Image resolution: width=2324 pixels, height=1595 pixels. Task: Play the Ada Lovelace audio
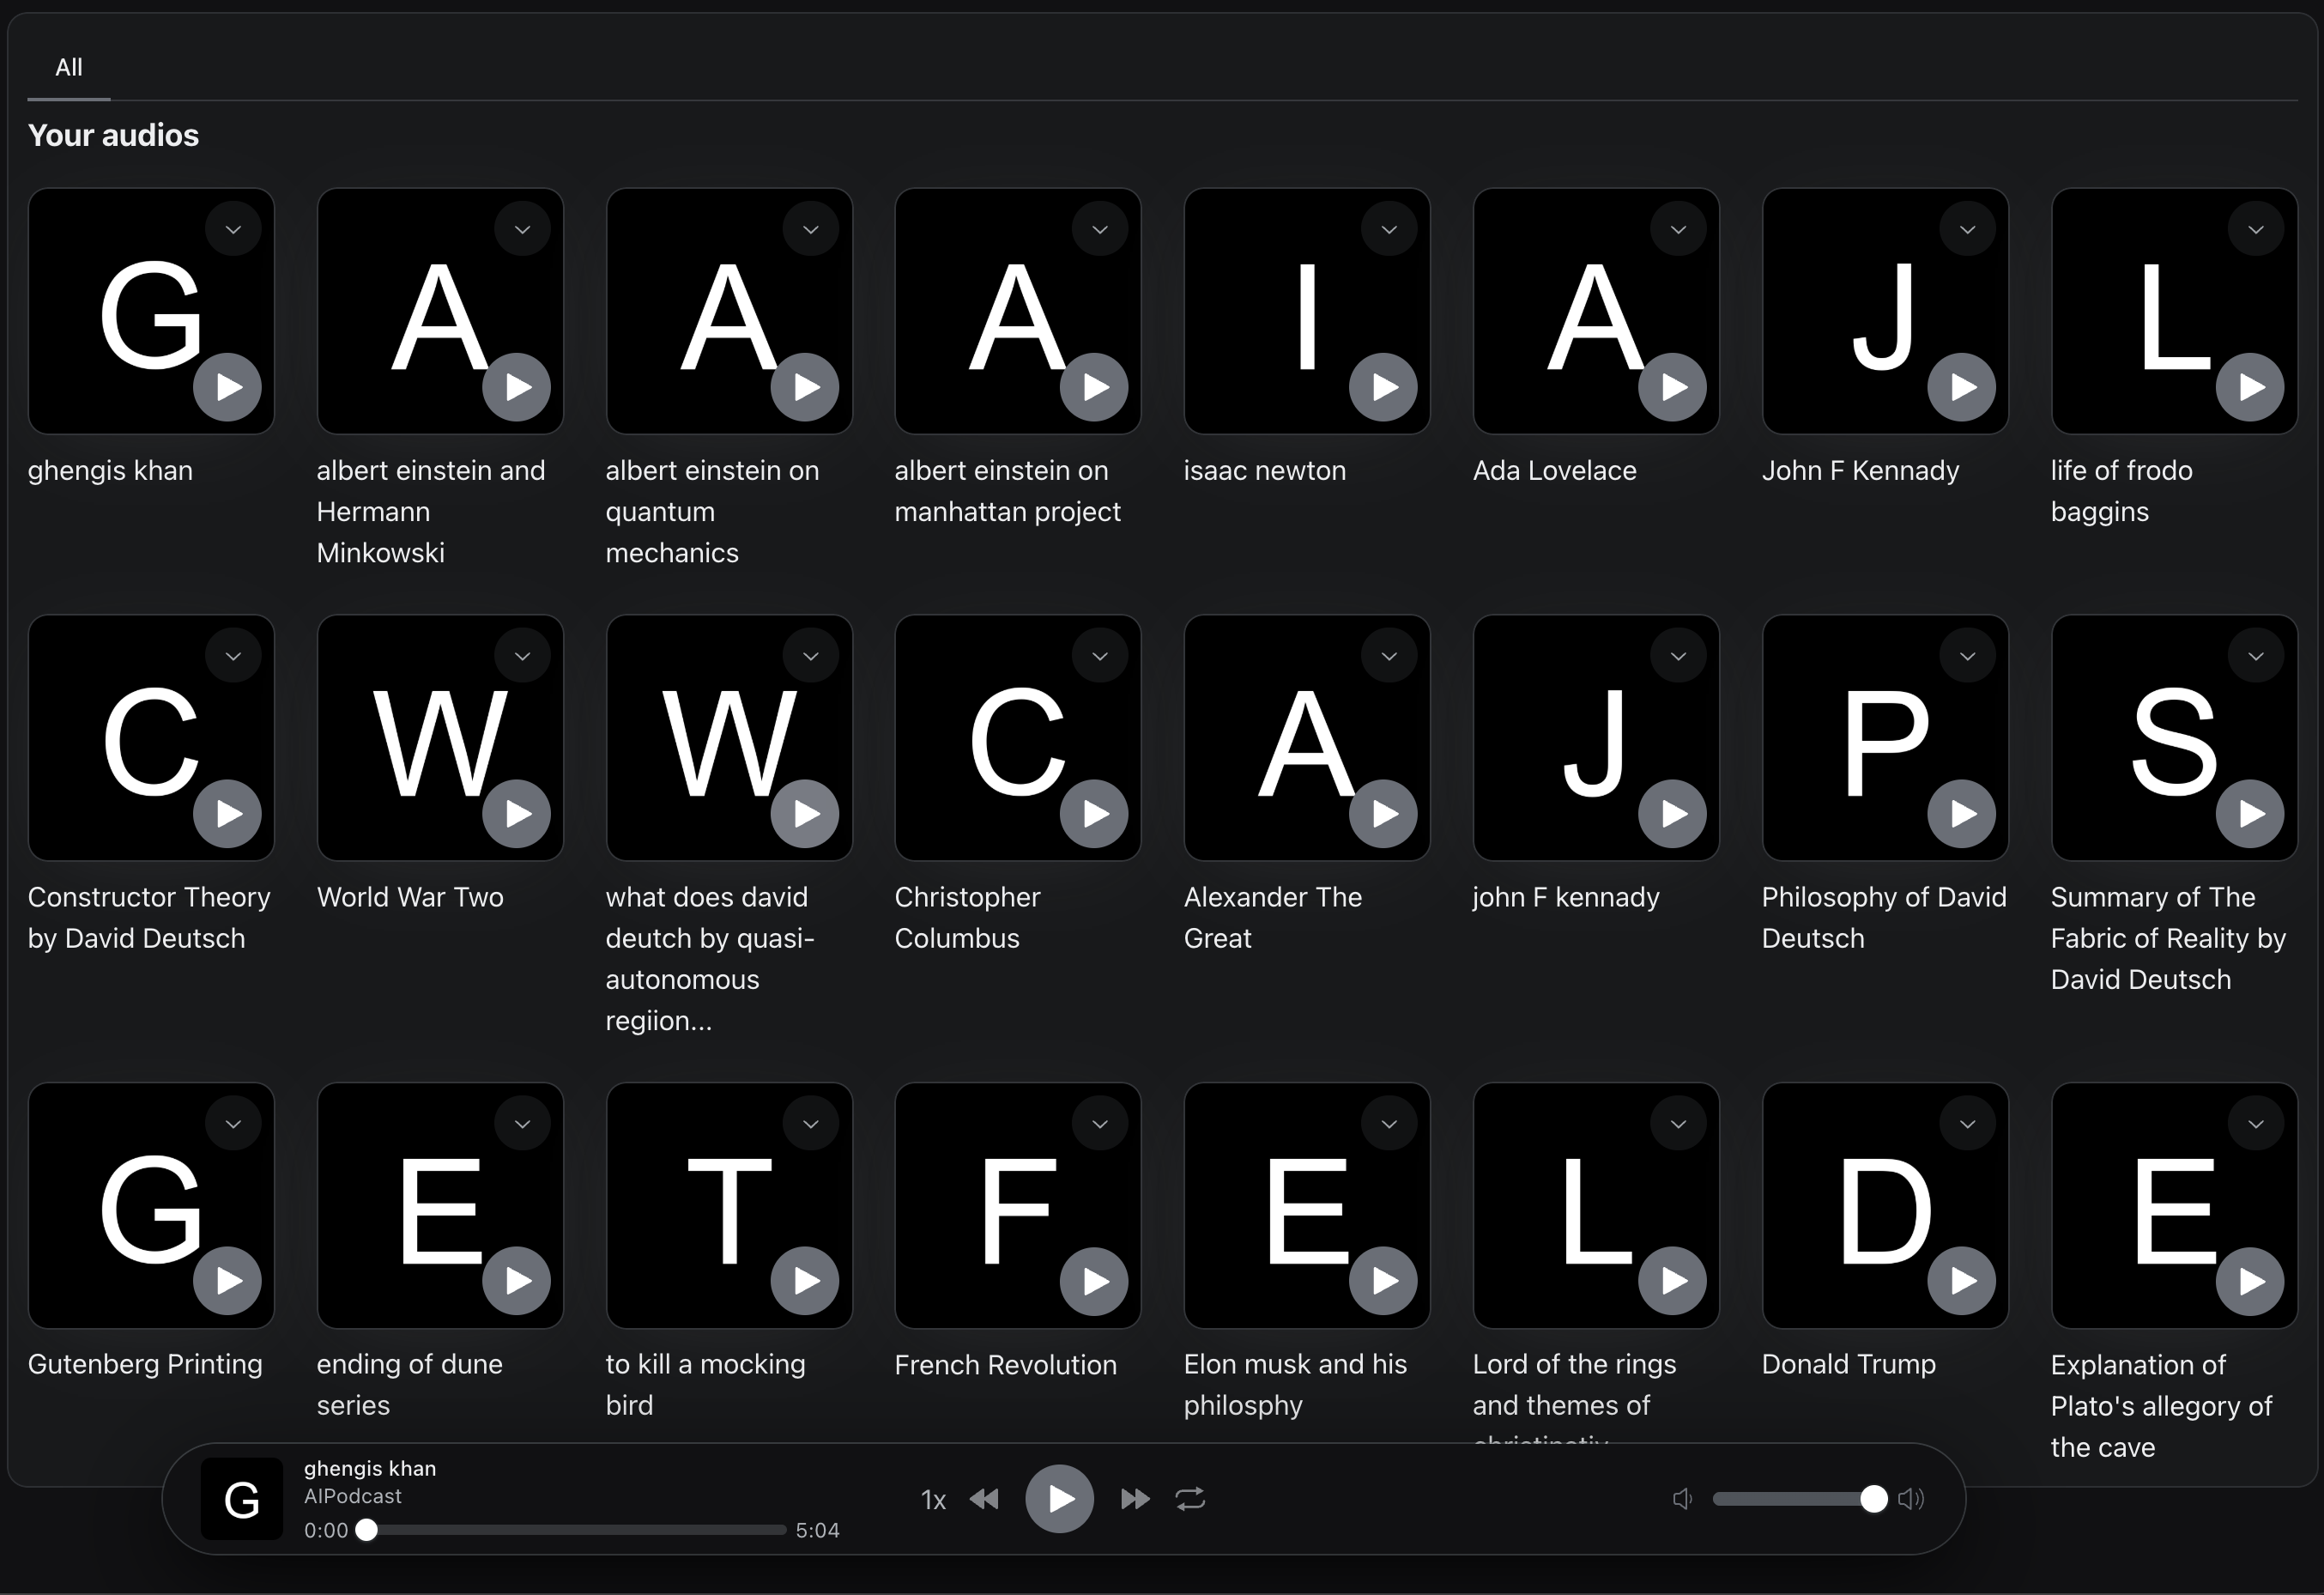pyautogui.click(x=1672, y=387)
